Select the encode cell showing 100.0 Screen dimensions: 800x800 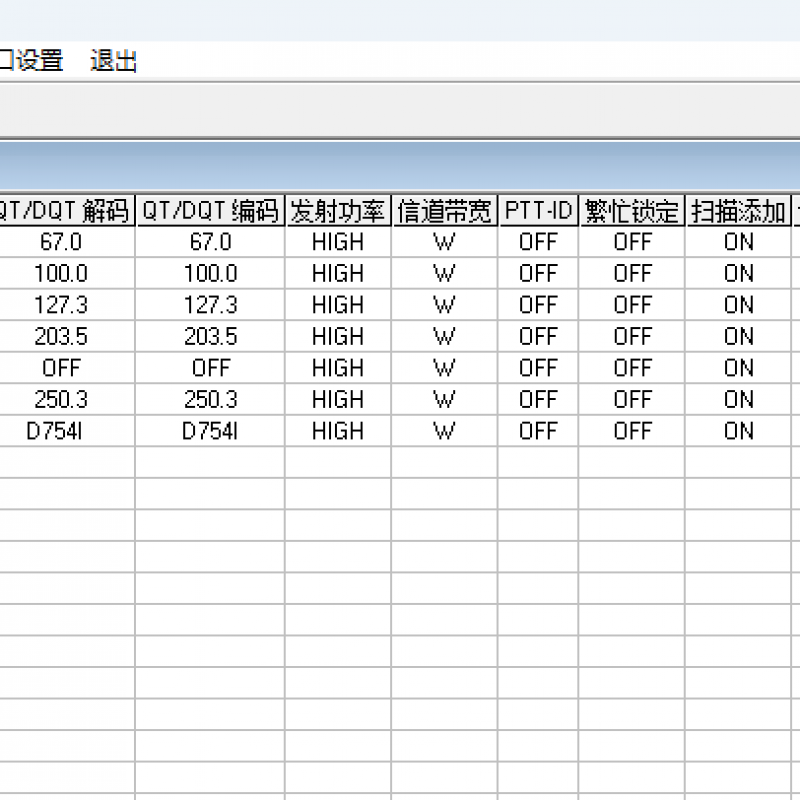211,273
